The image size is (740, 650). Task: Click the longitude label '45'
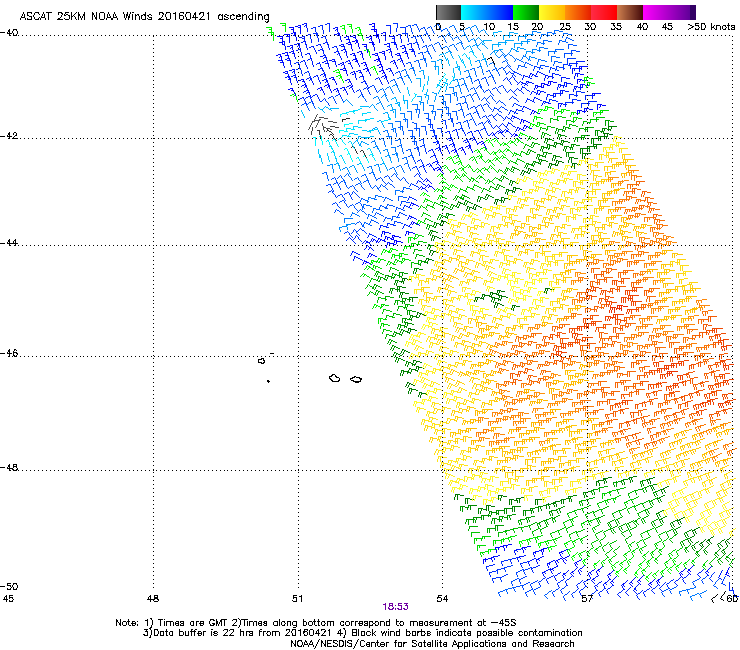[x=8, y=599]
